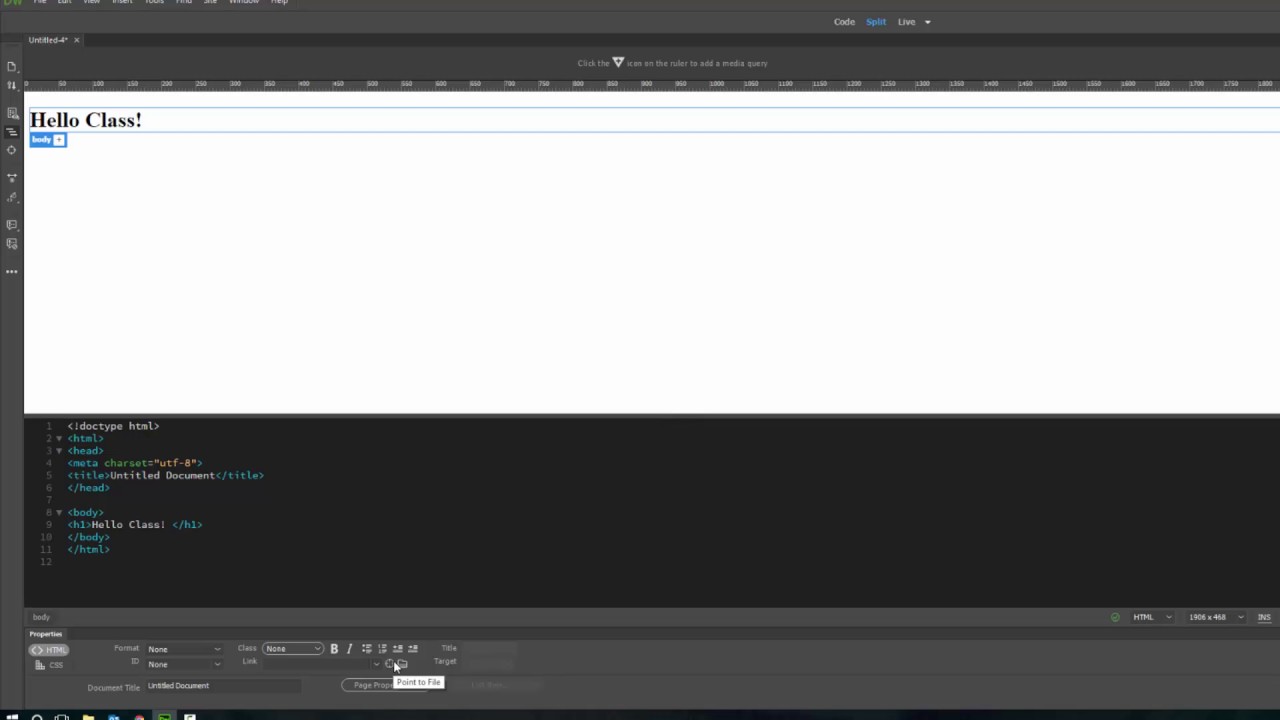This screenshot has width=1280, height=720.
Task: Click the Document Title input field
Action: coord(224,686)
